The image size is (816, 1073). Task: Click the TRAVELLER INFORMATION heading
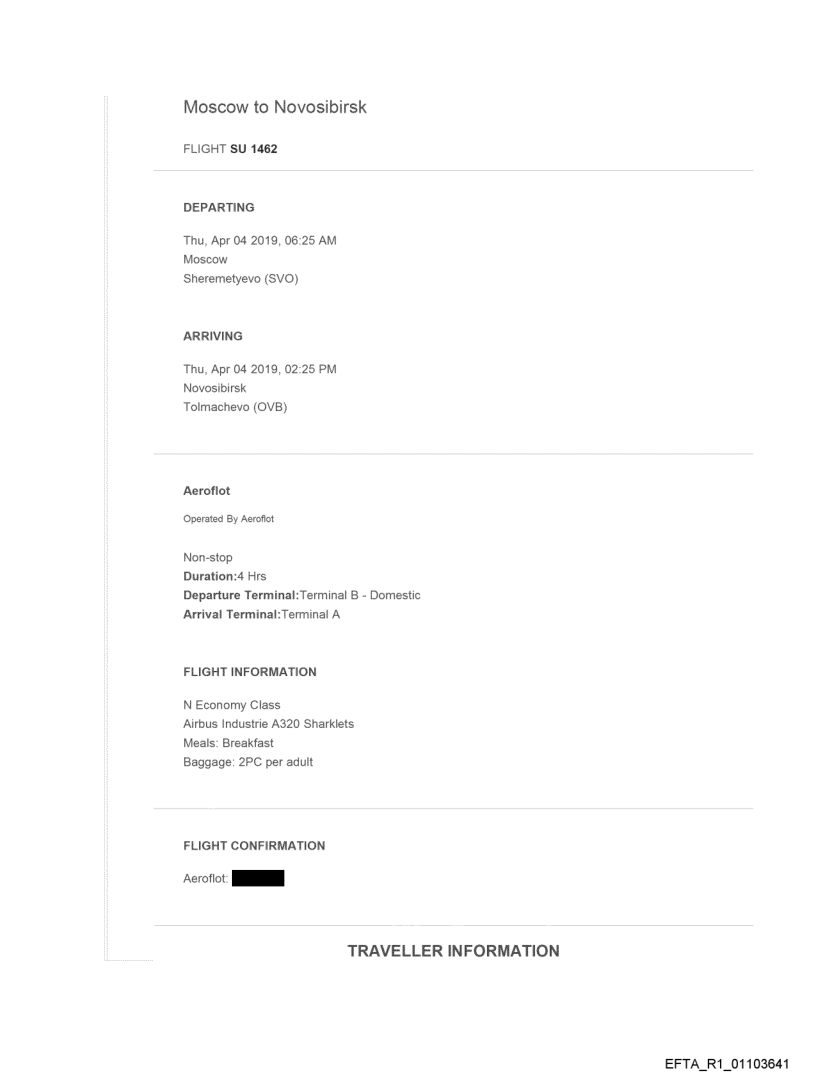pos(453,951)
